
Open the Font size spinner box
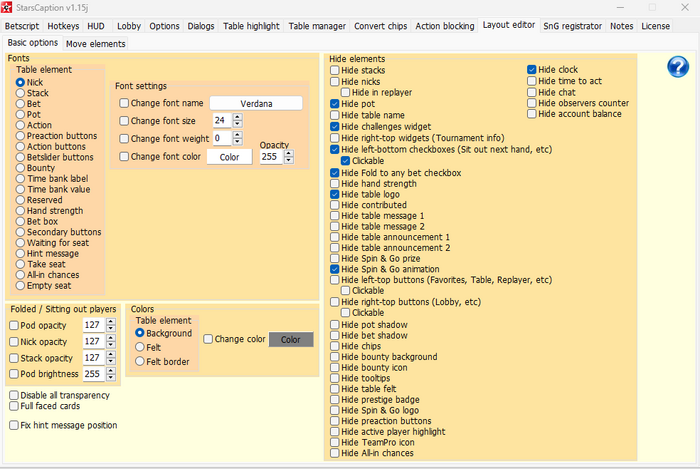pos(224,121)
